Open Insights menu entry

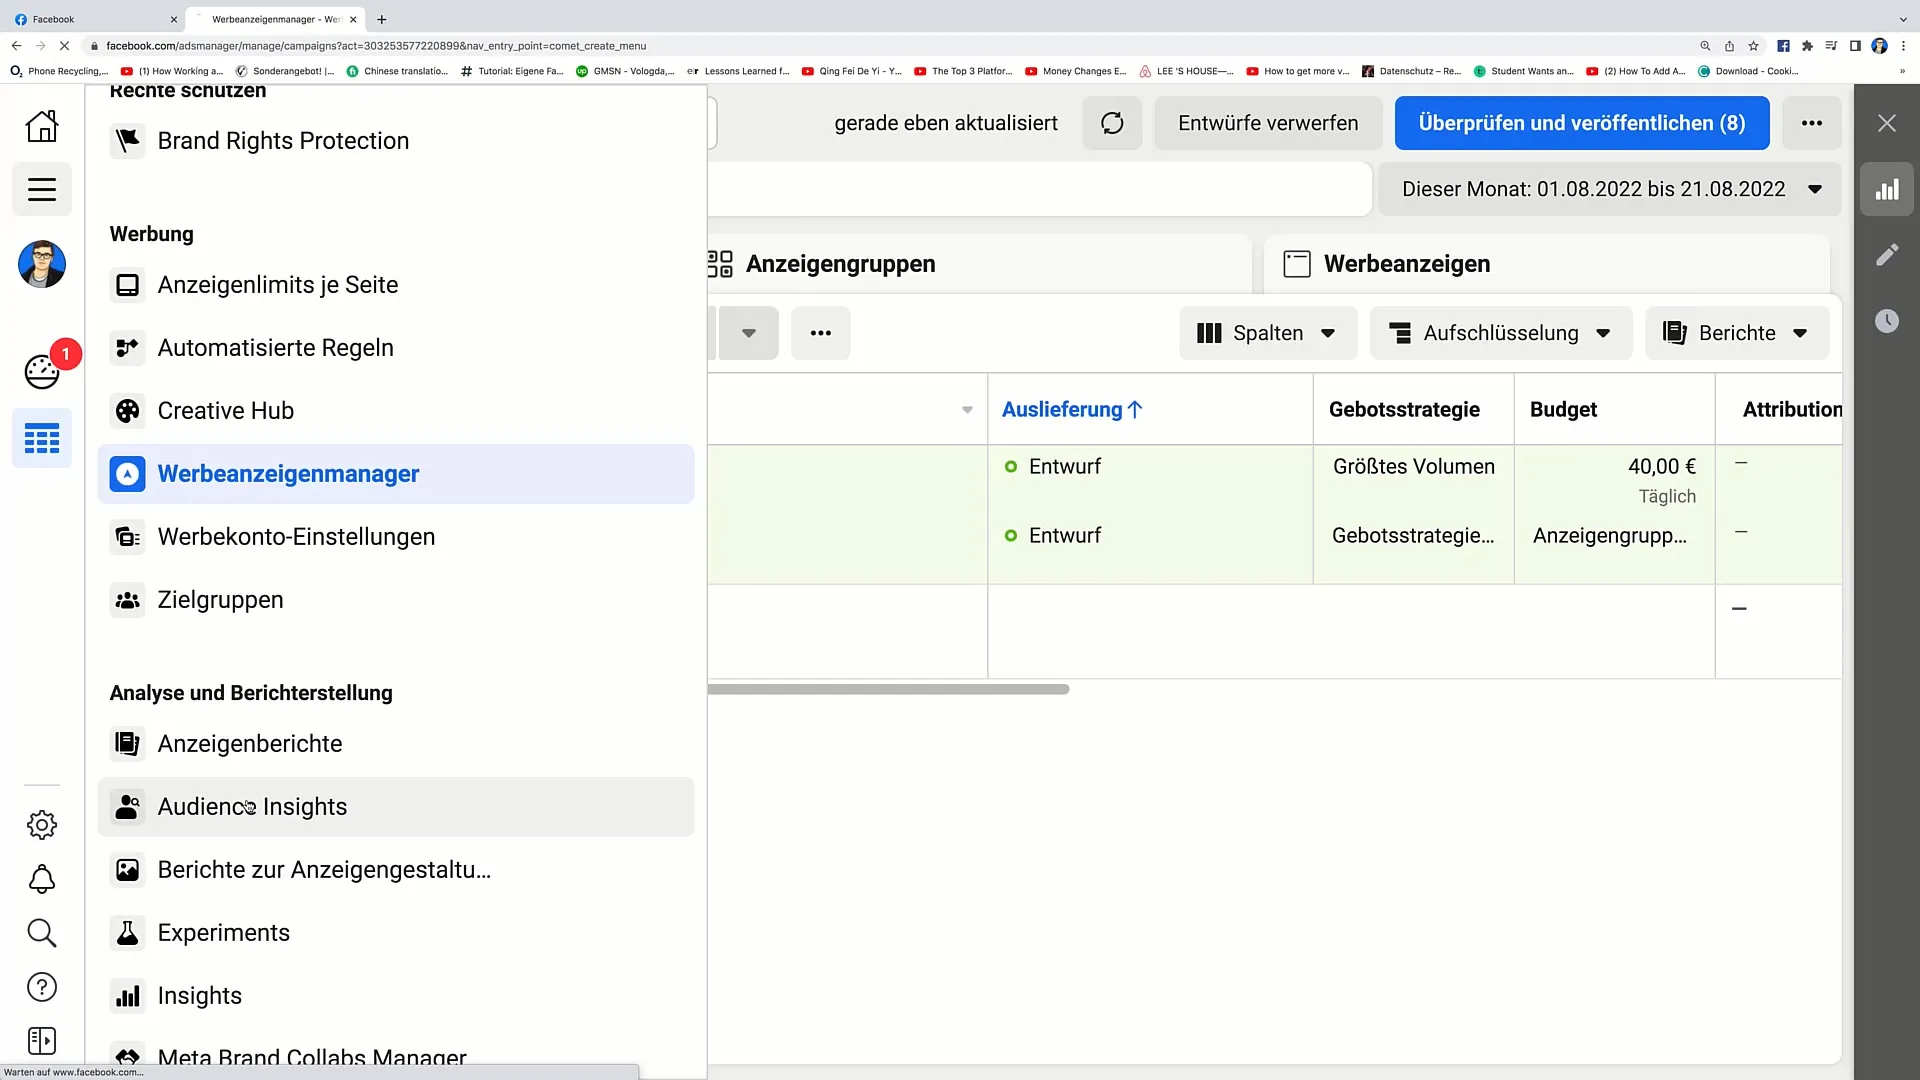[396, 996]
